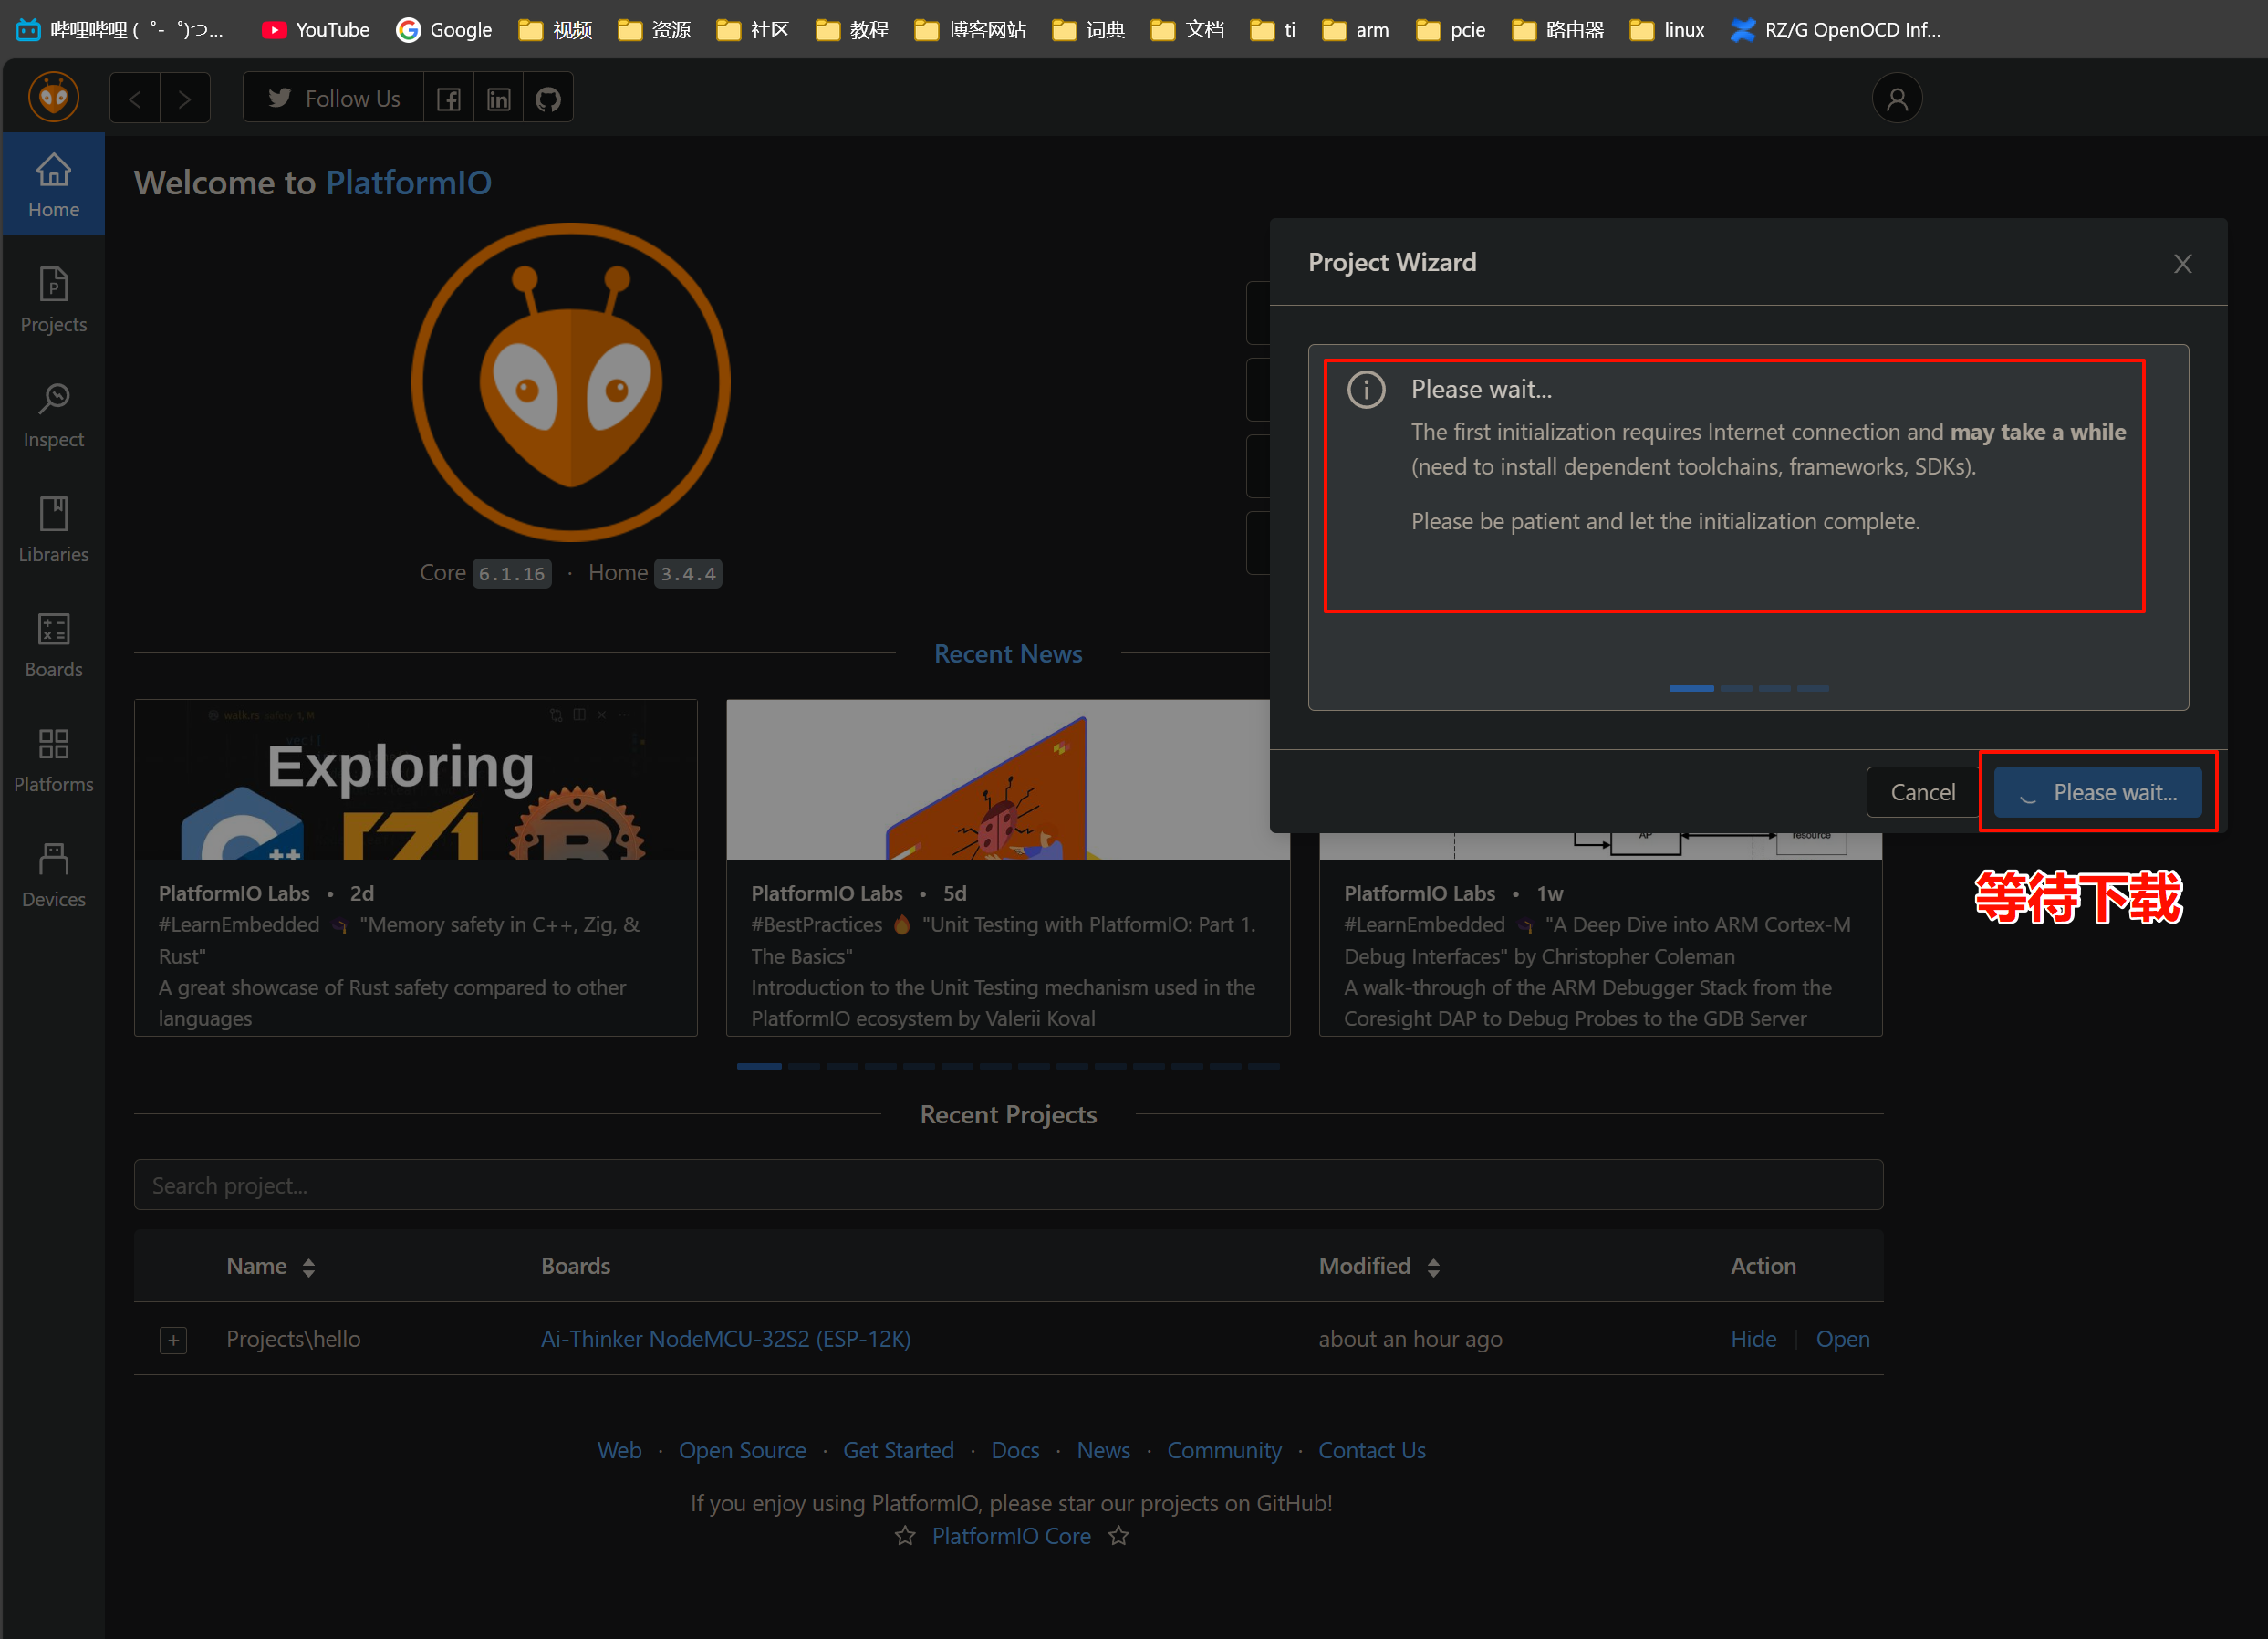
Task: Click the LinkedIn icon in toolbar
Action: pyautogui.click(x=498, y=99)
